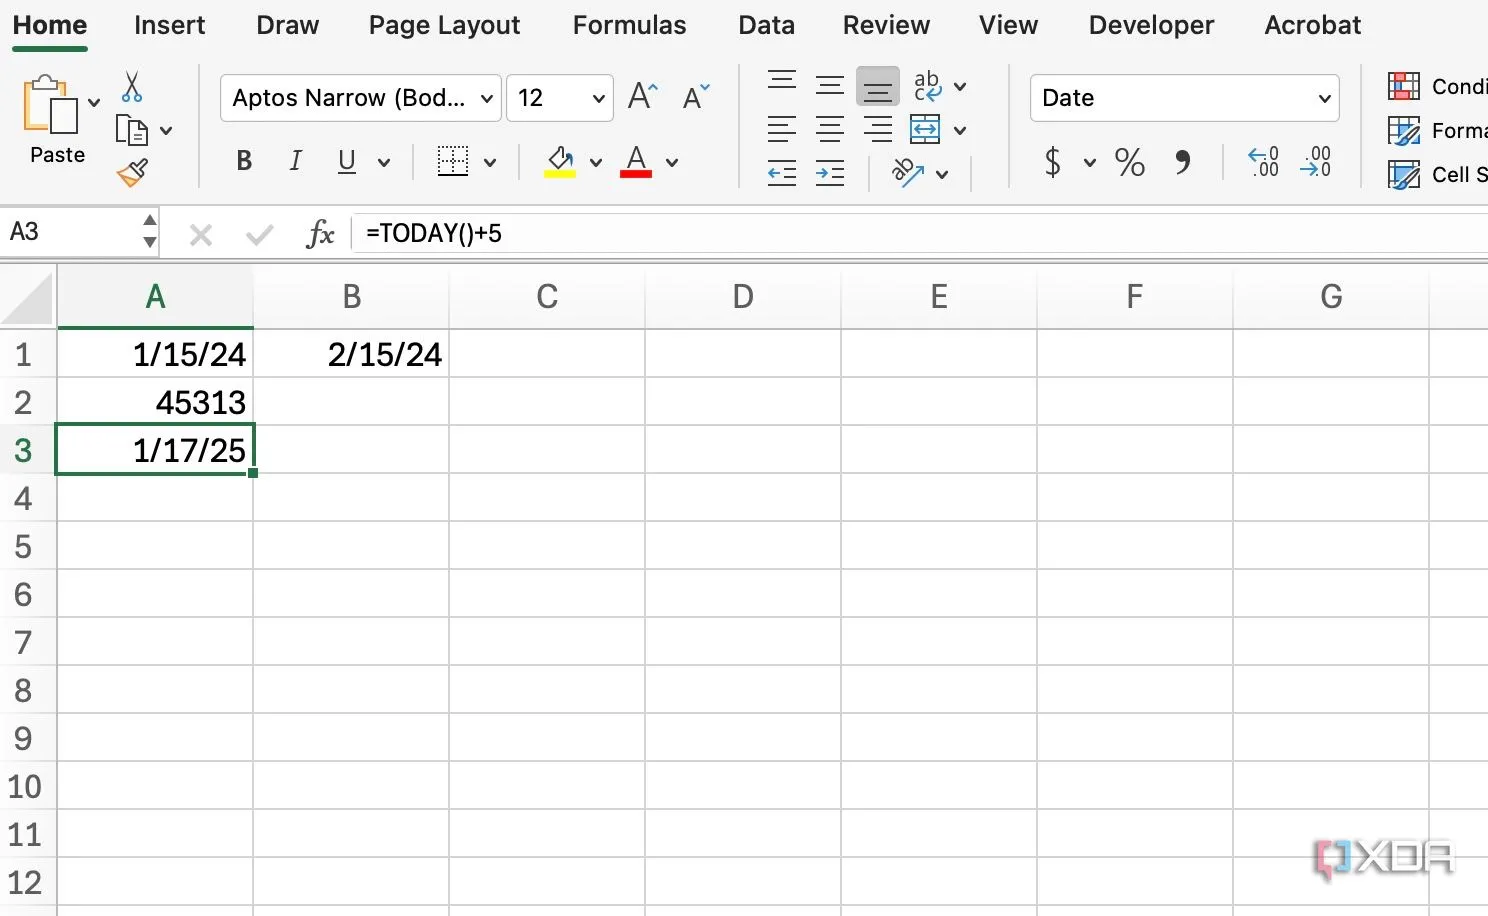This screenshot has width=1488, height=916.
Task: Click the Cut scissors icon
Action: [131, 87]
